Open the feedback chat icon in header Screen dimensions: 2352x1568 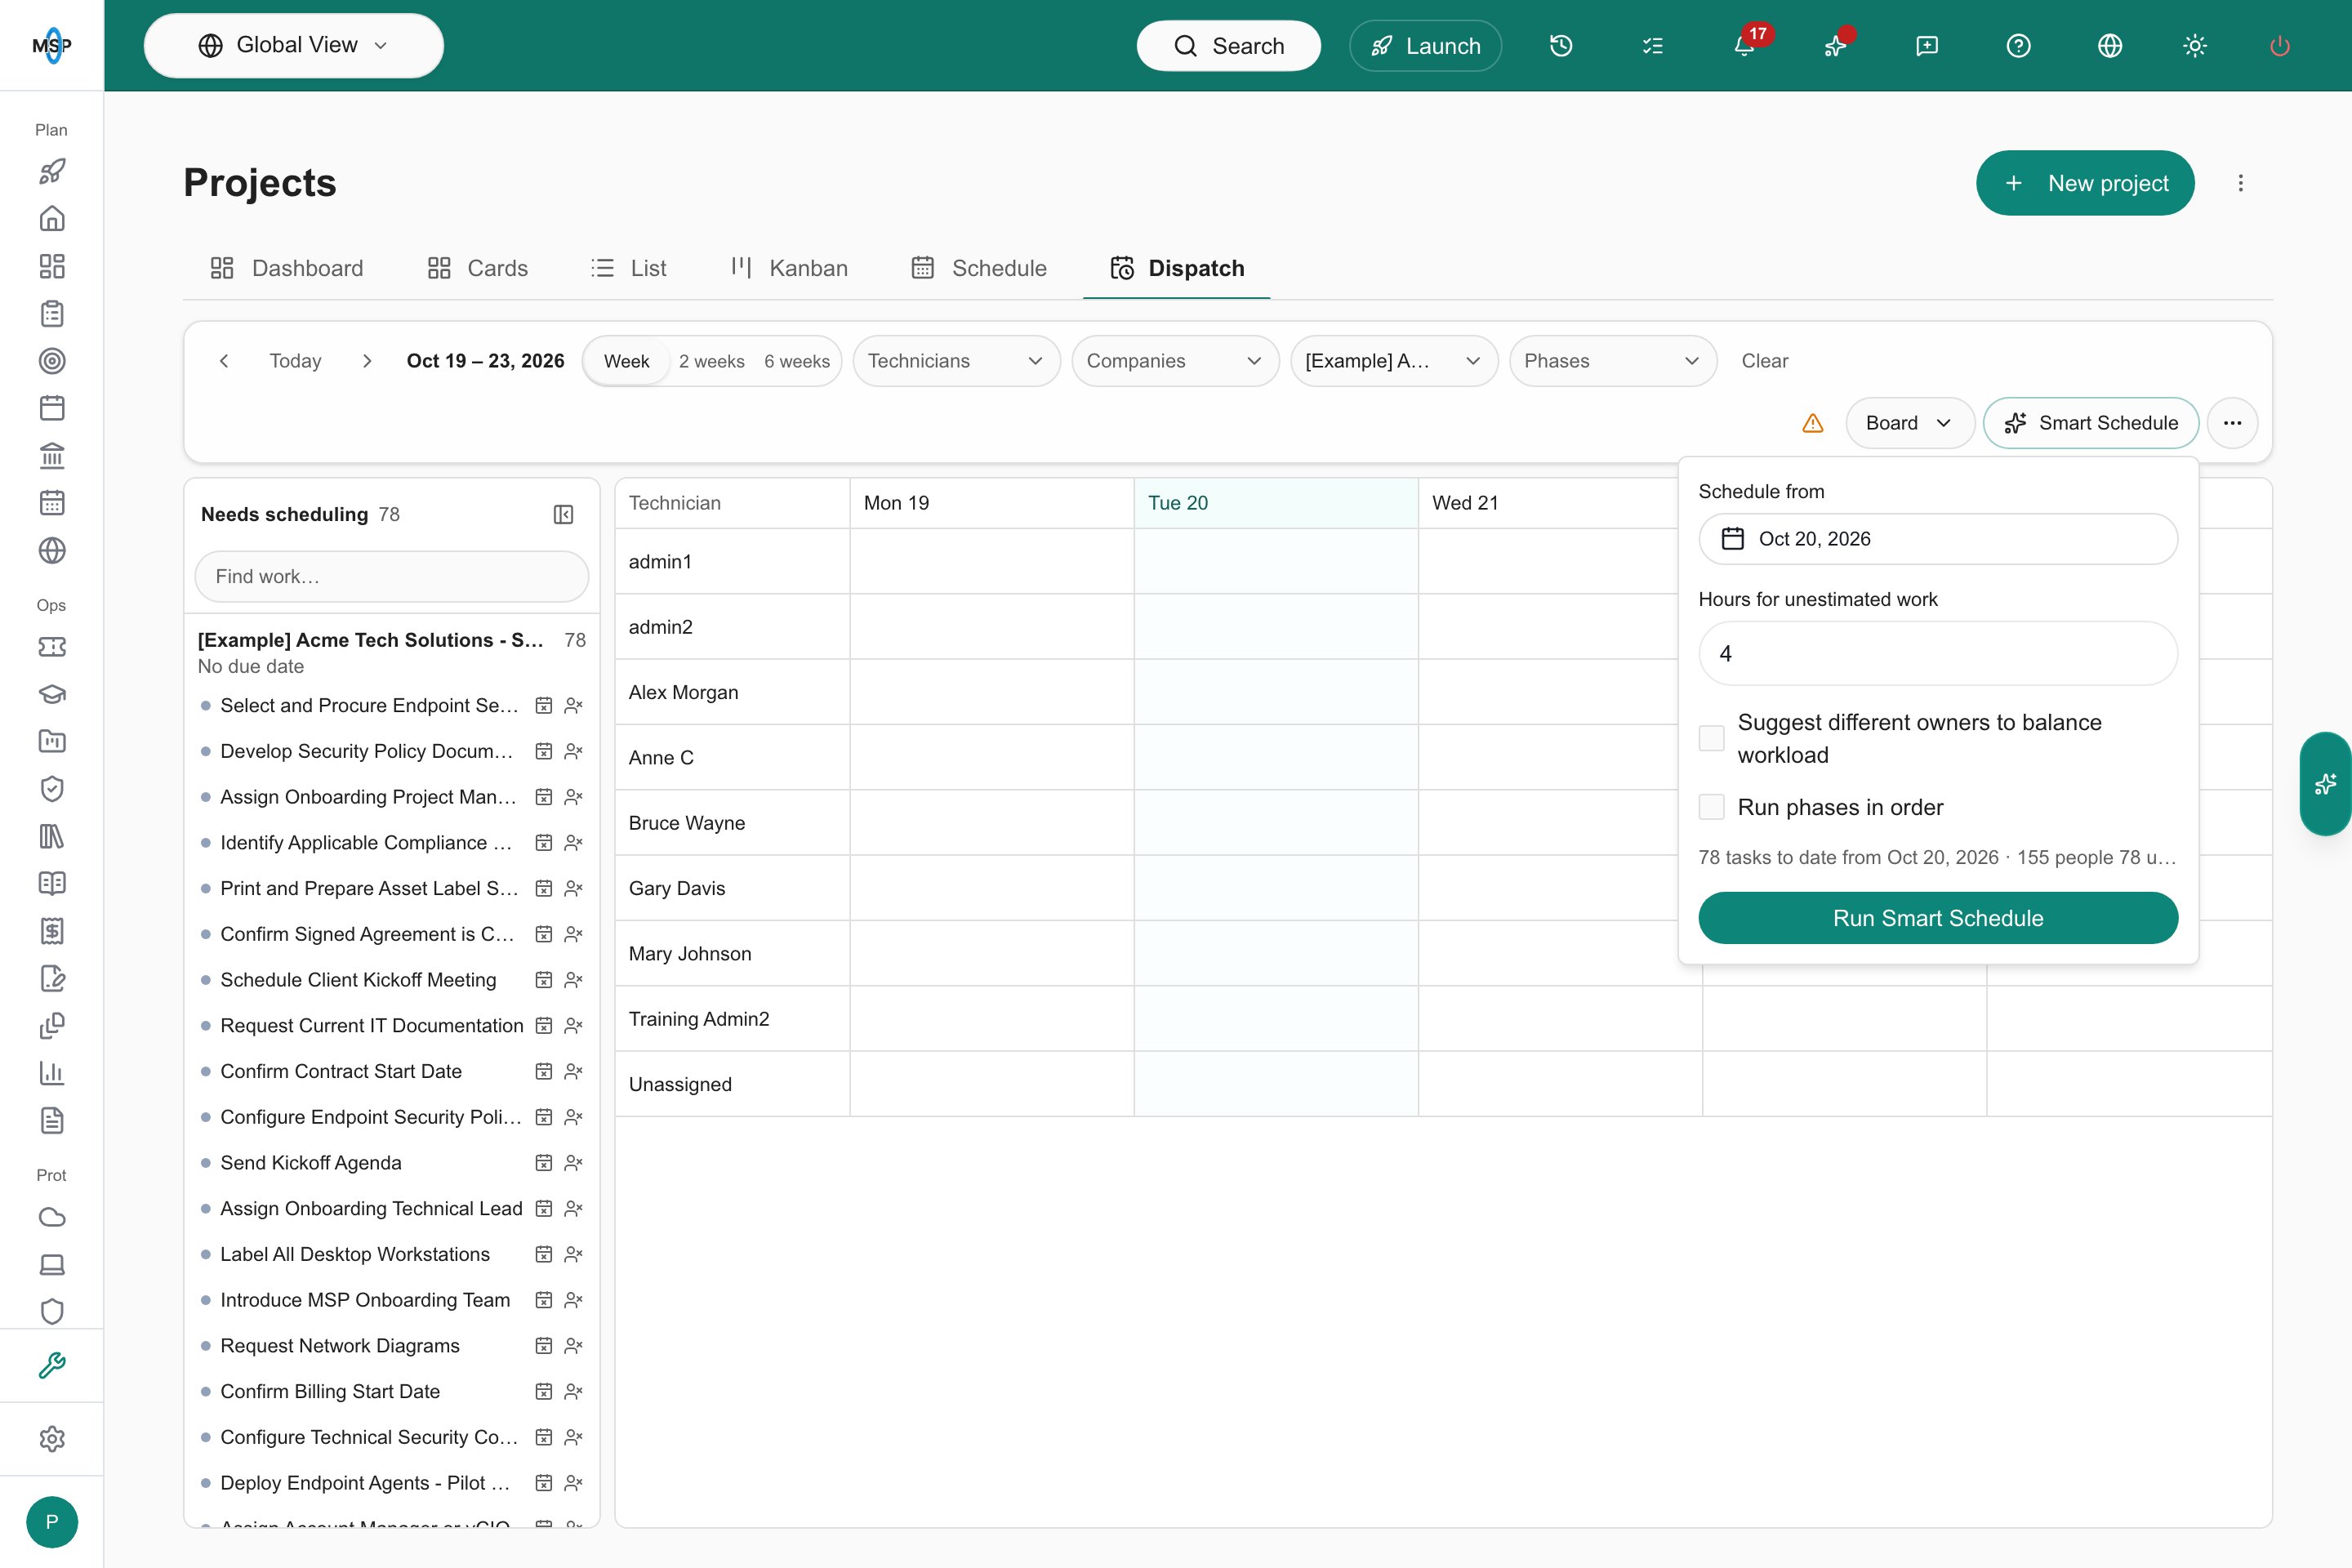point(1927,46)
